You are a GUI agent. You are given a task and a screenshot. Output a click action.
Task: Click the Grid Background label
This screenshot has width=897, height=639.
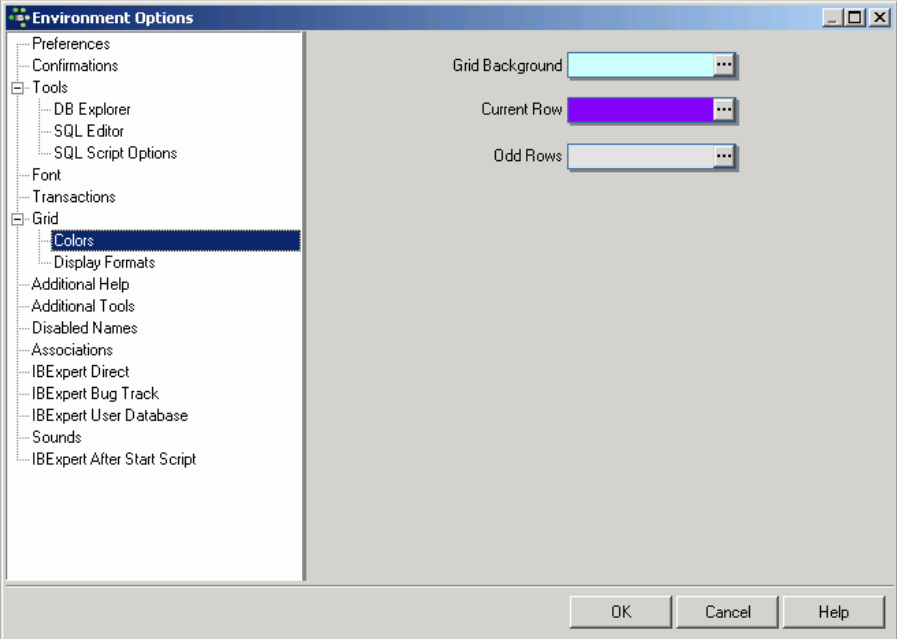[507, 66]
